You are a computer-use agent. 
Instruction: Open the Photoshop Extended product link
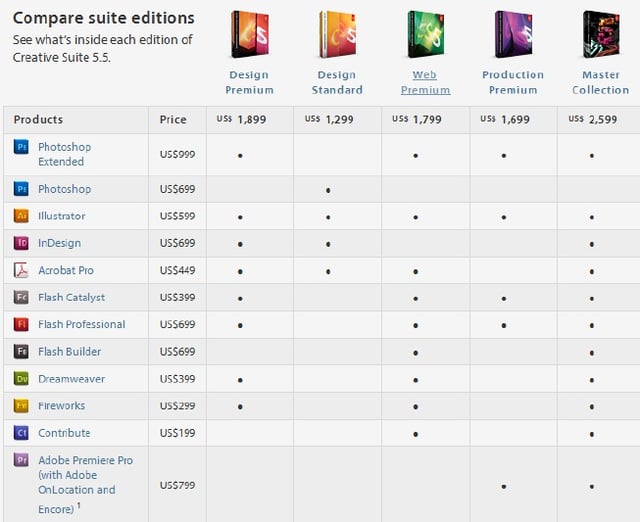(x=64, y=154)
